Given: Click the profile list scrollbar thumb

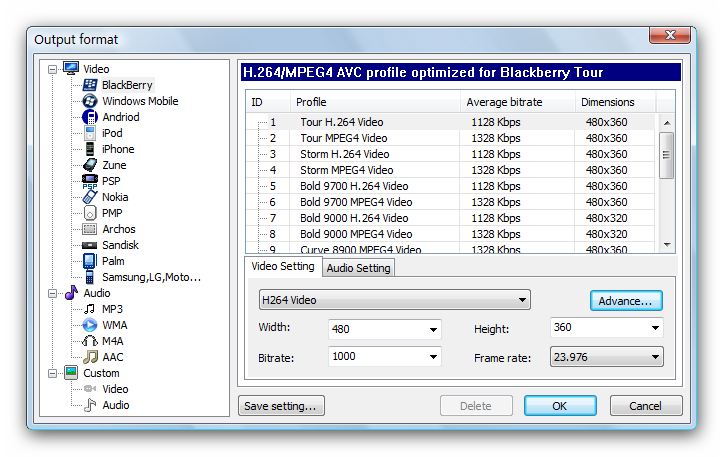Looking at the screenshot, I should [x=666, y=155].
